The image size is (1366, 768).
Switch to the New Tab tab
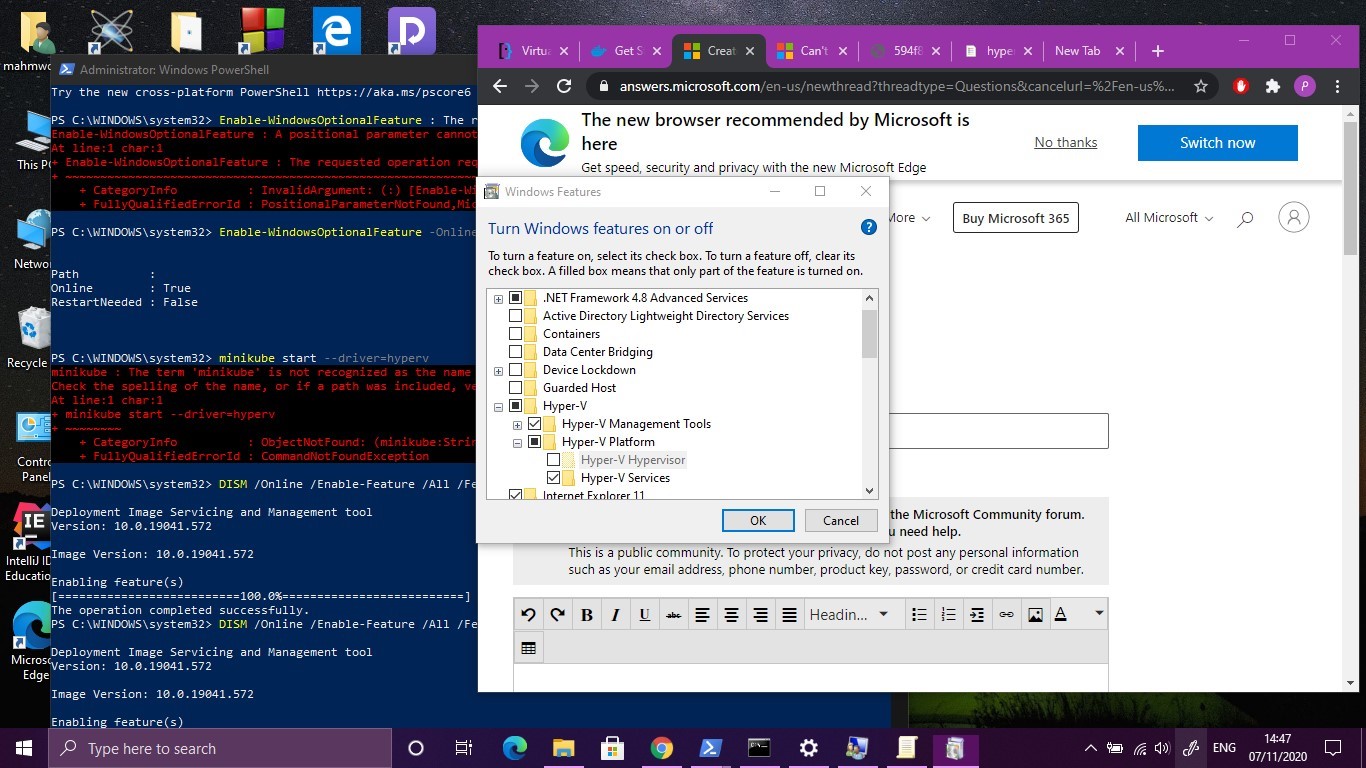pyautogui.click(x=1090, y=51)
